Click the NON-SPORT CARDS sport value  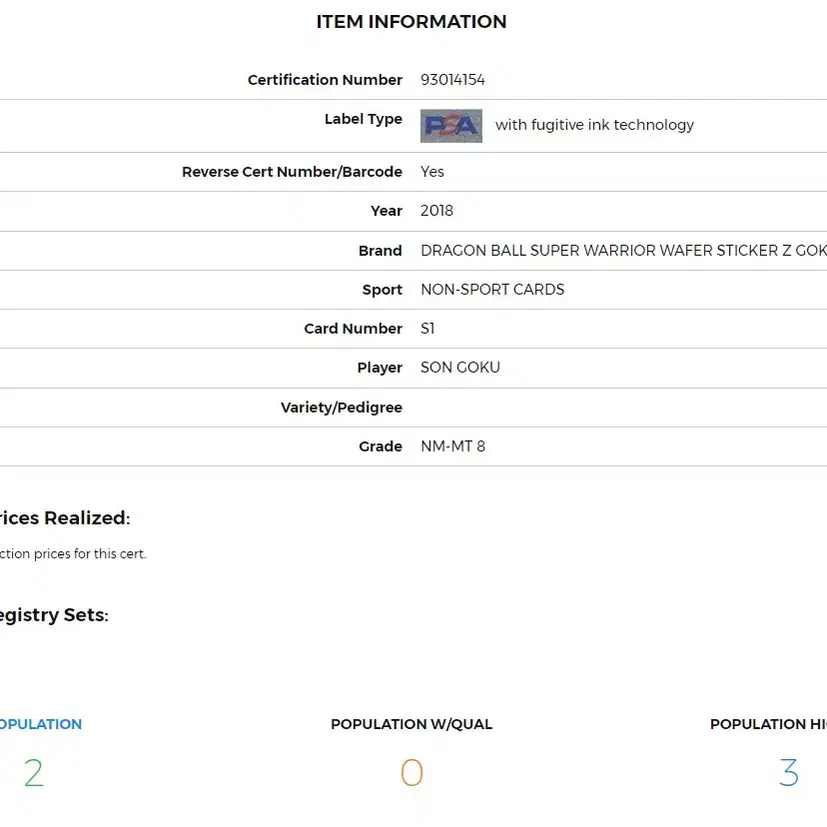[x=492, y=290]
